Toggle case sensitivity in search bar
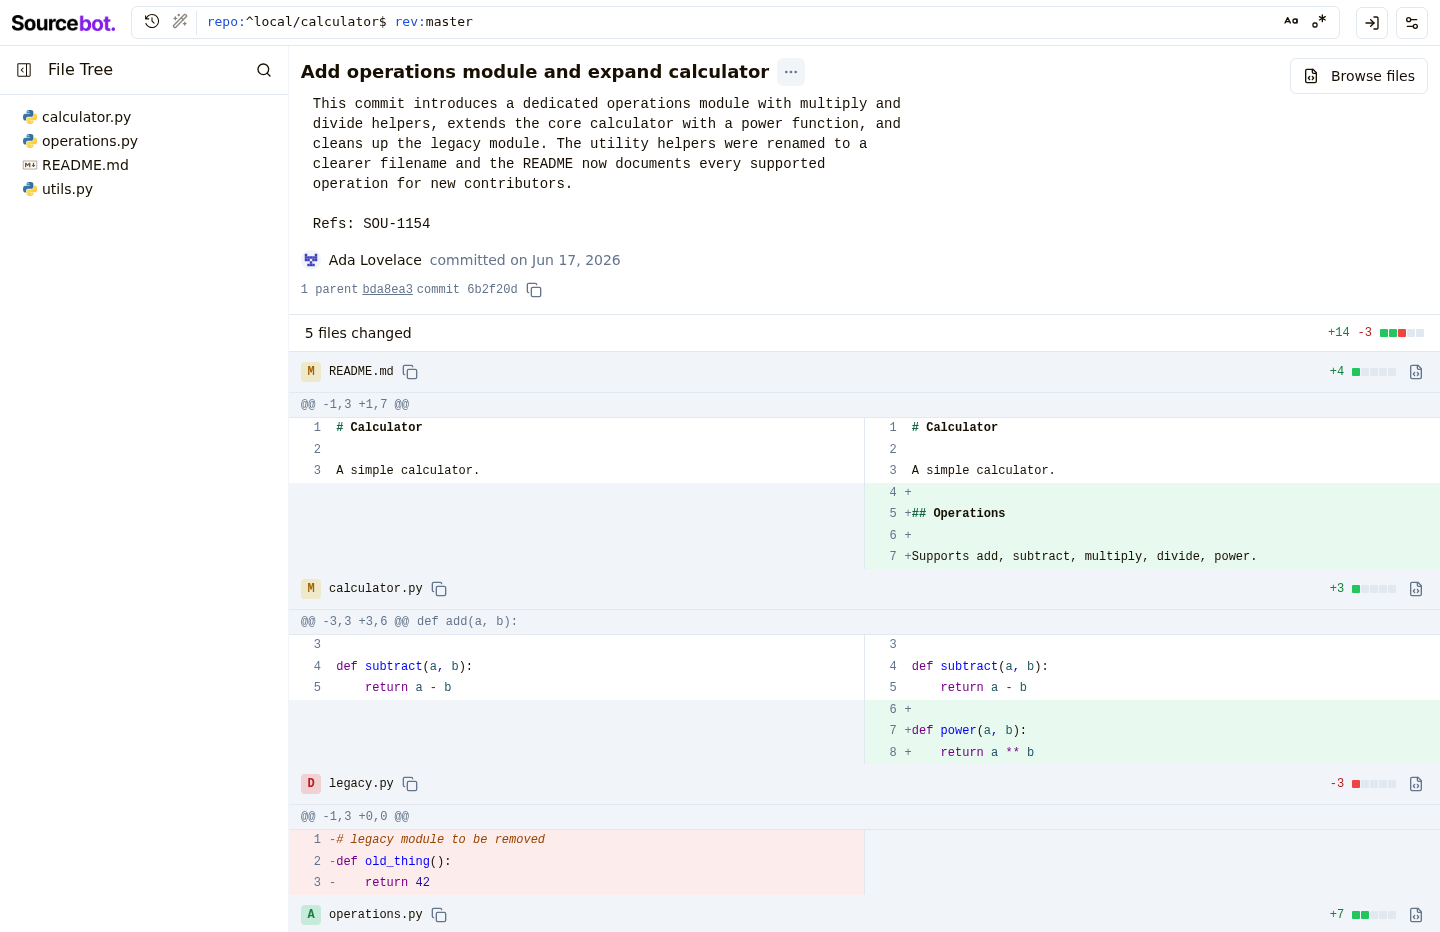Viewport: 1440px width, 932px height. coord(1291,21)
